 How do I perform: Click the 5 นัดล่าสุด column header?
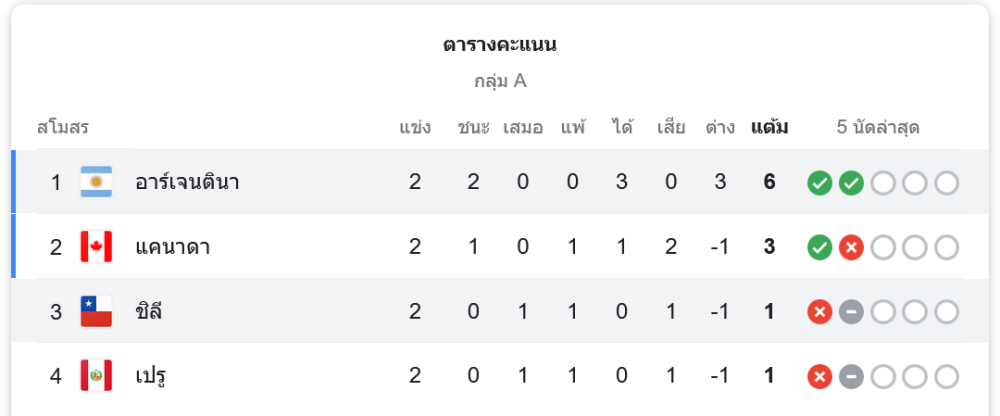click(878, 127)
